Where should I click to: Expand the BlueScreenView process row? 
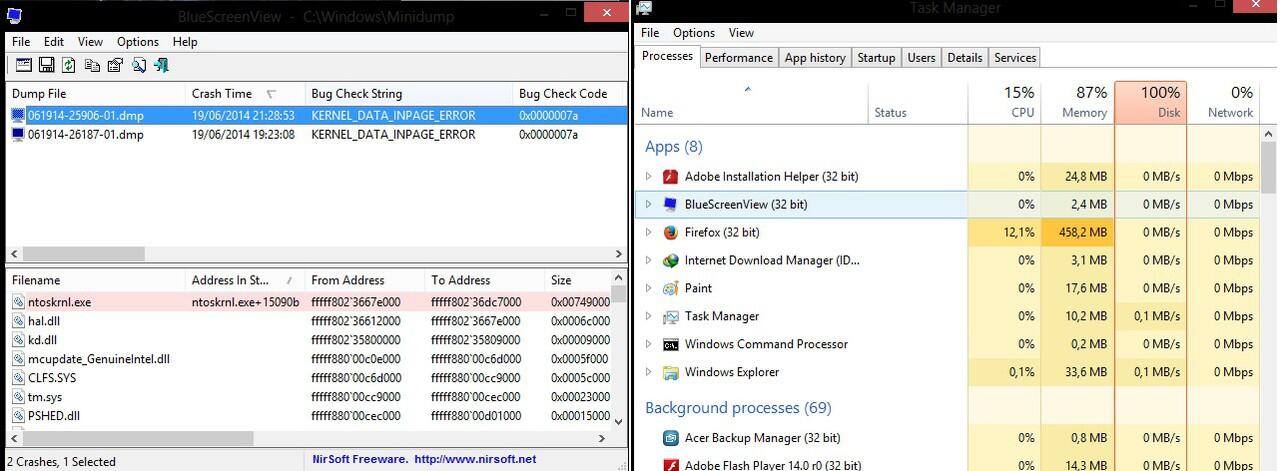point(648,205)
